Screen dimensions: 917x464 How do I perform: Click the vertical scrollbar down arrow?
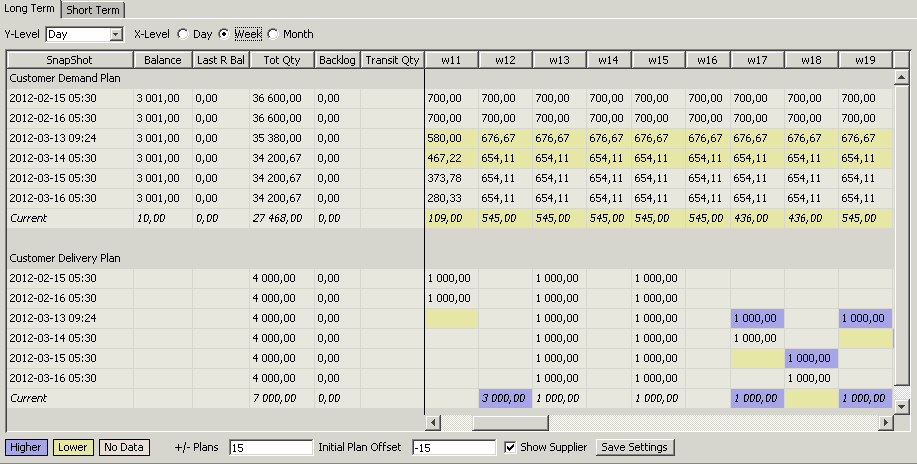pos(901,407)
